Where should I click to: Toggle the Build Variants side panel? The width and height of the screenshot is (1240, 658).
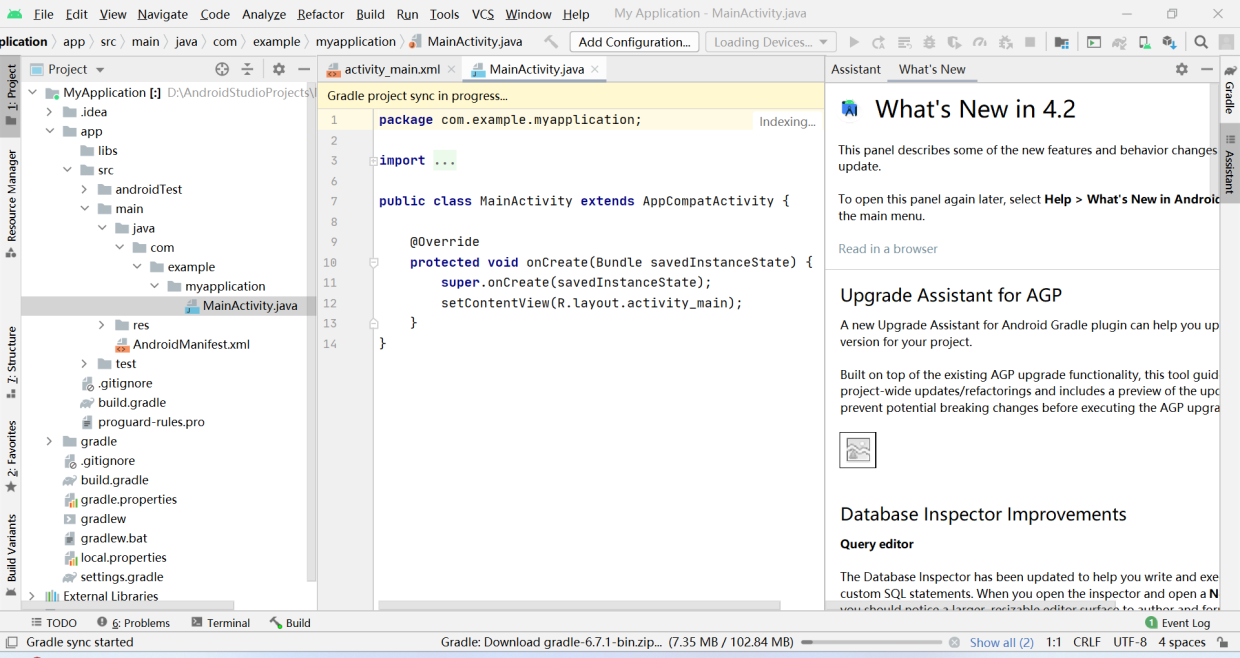click(x=11, y=548)
